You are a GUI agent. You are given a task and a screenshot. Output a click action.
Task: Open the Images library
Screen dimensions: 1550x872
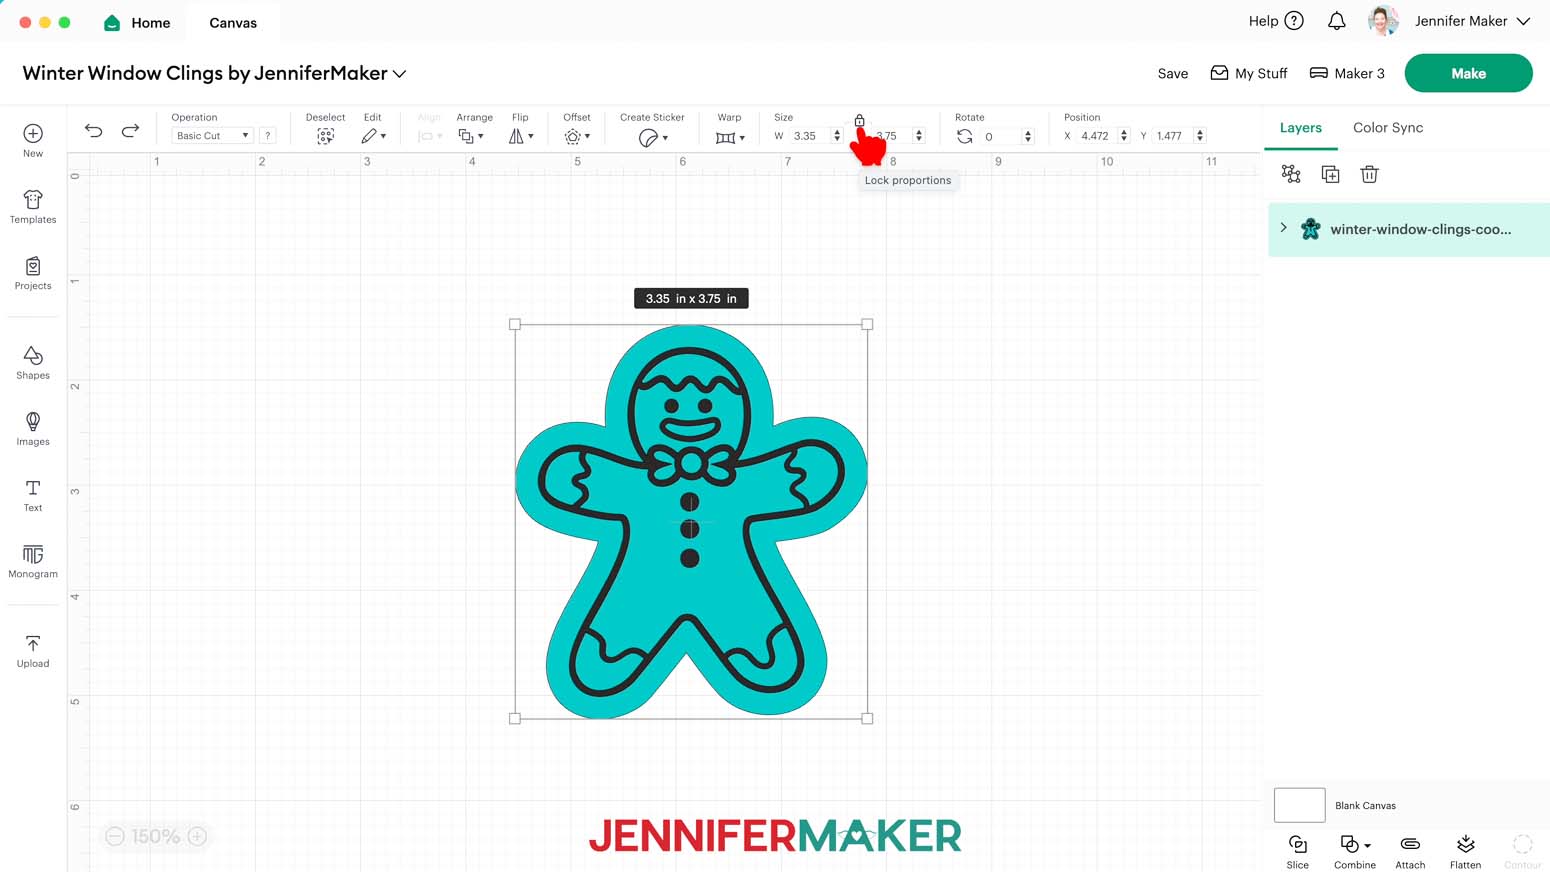pos(33,428)
